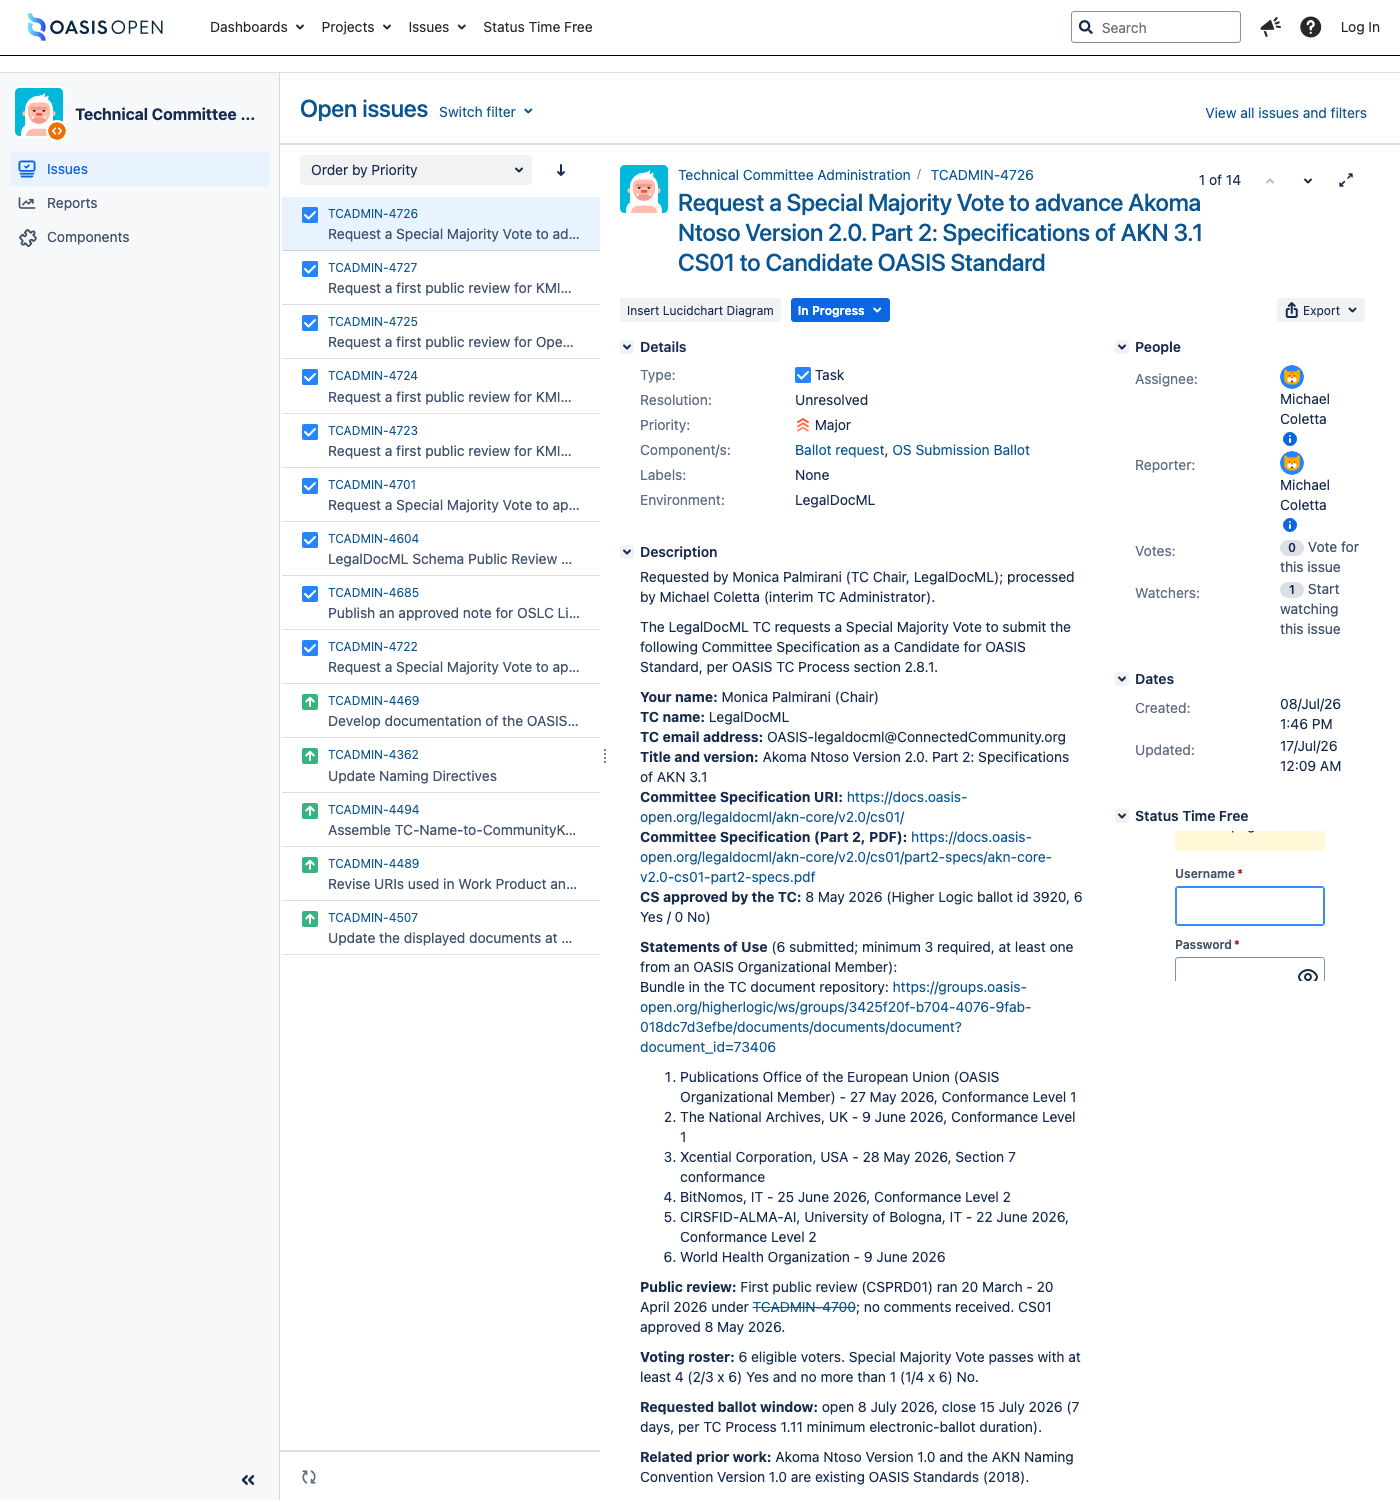Open the Issues menu in top navigation

coord(437,27)
